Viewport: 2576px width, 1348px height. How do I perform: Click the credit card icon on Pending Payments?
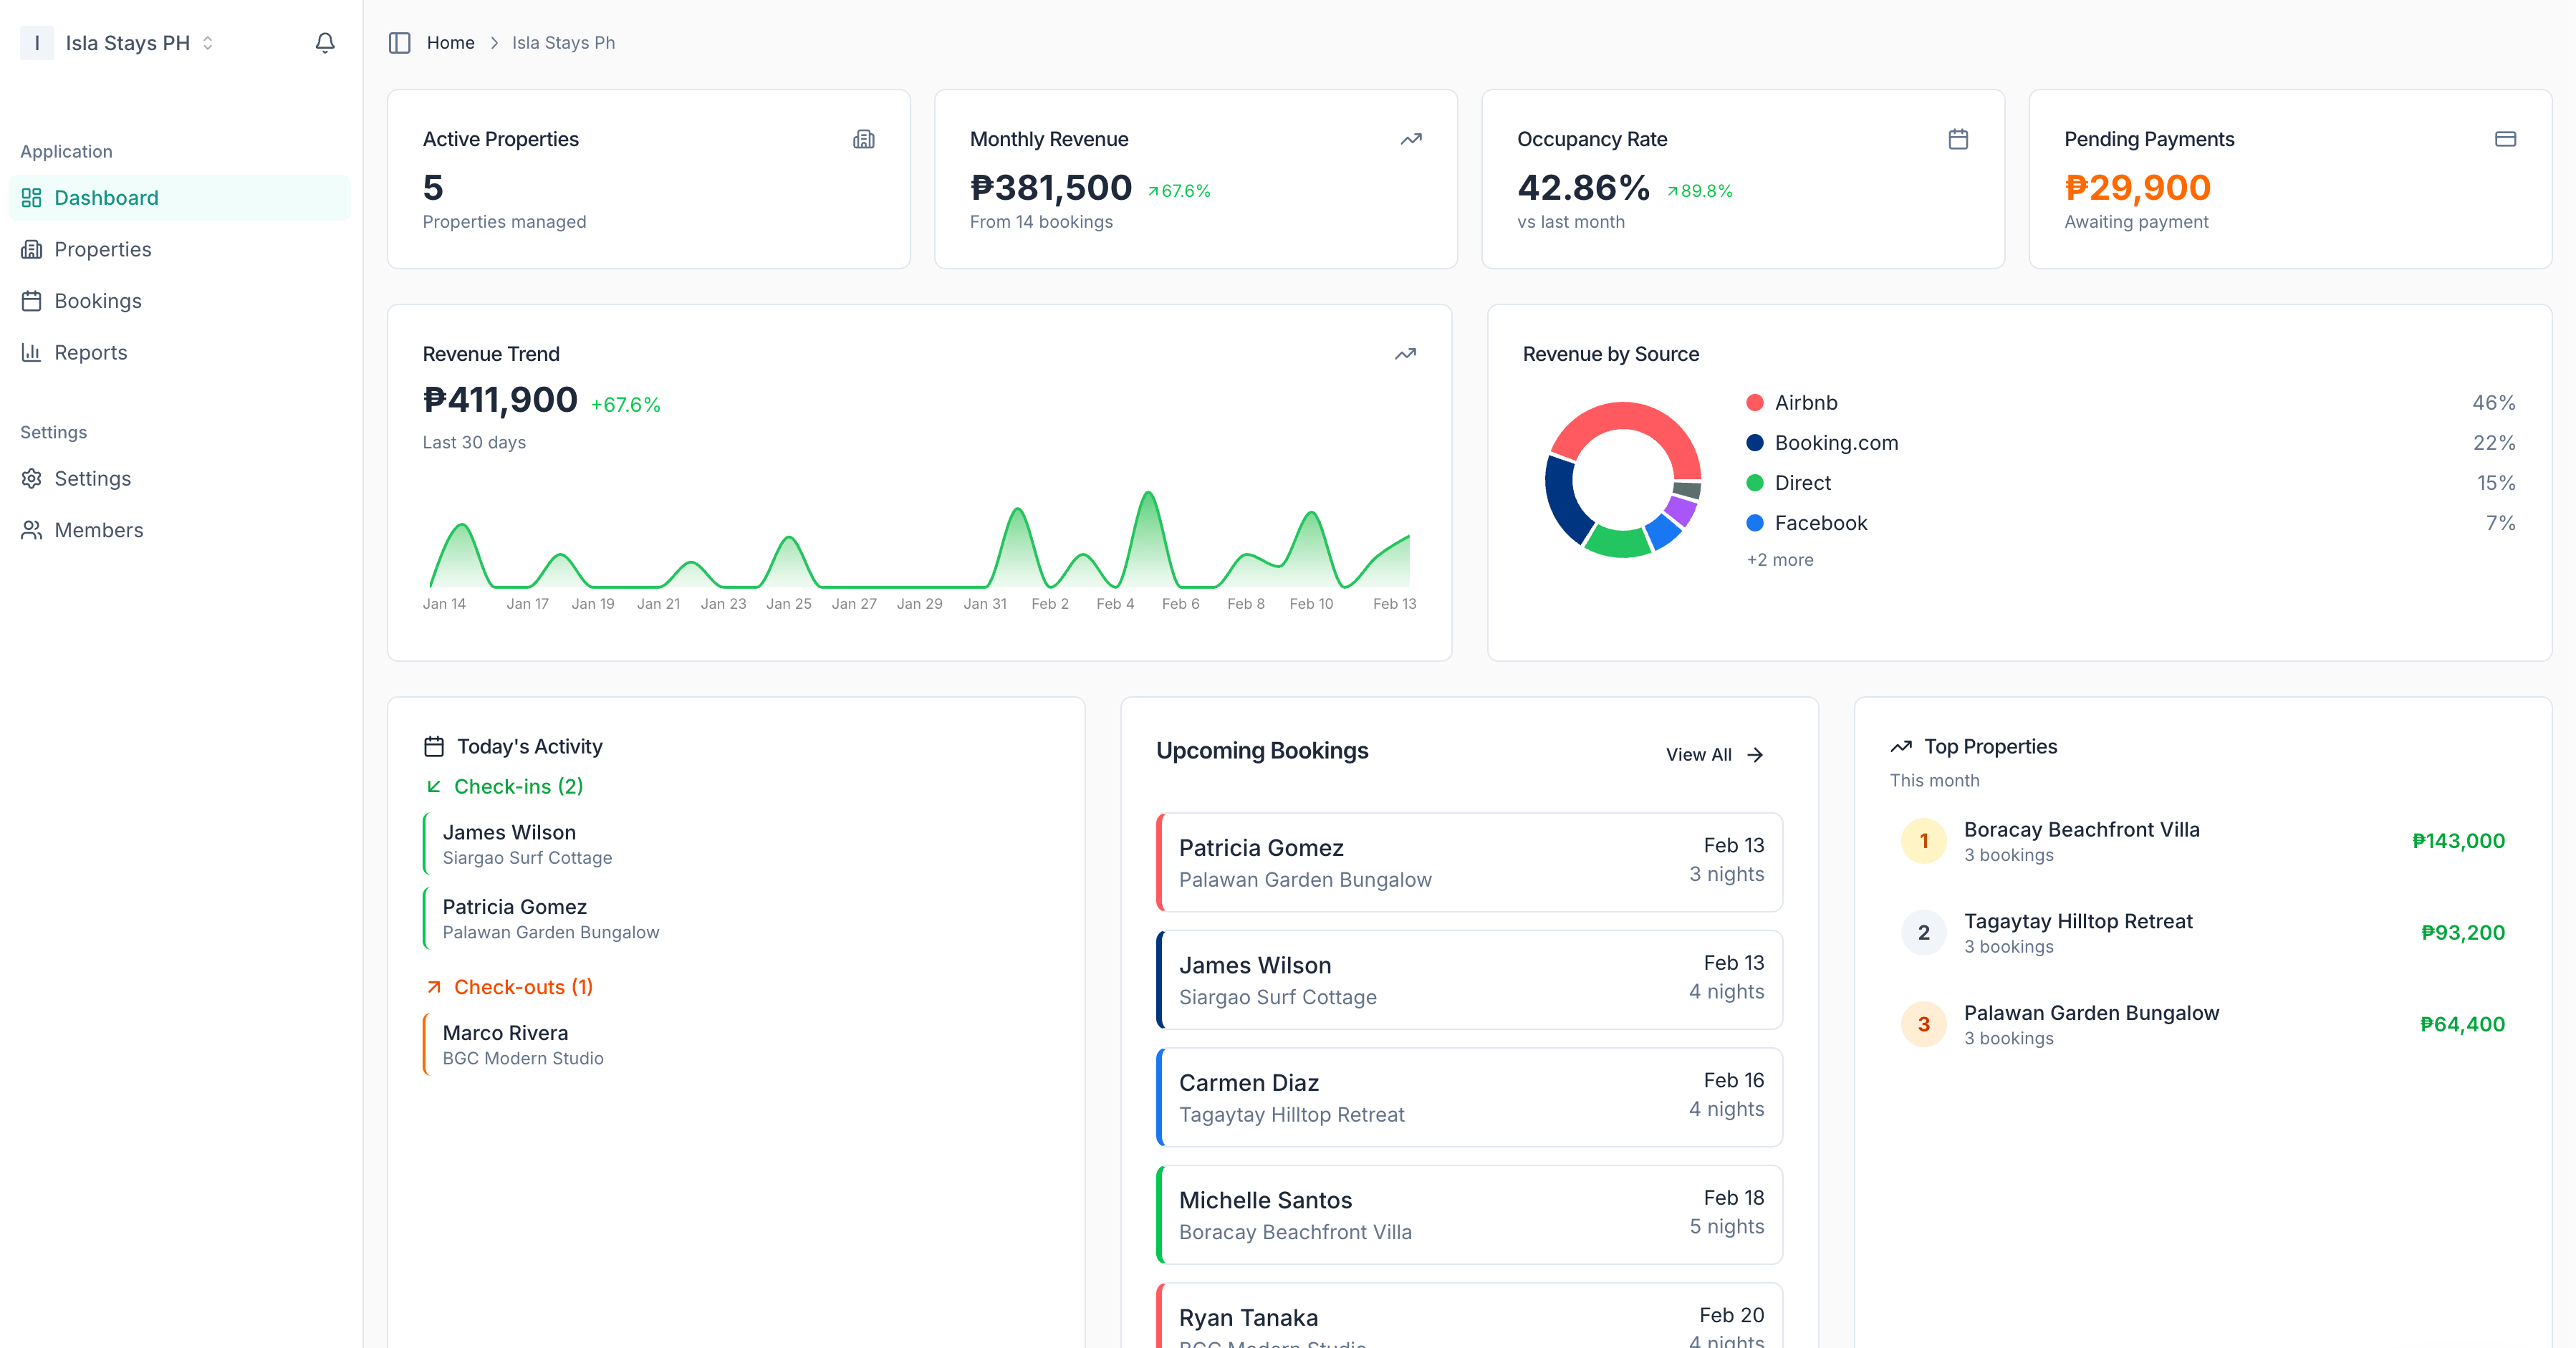(x=2504, y=139)
